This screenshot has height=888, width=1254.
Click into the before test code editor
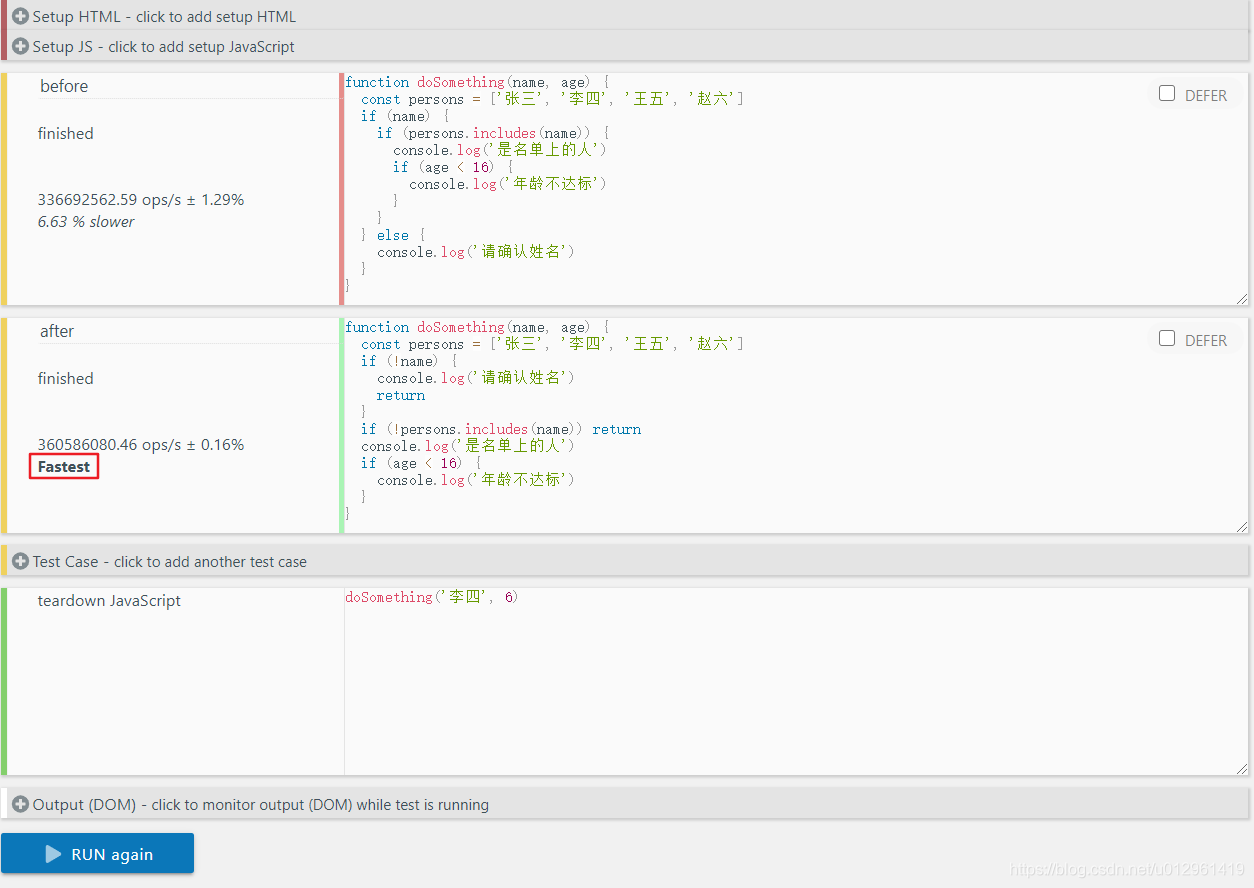click(x=795, y=189)
